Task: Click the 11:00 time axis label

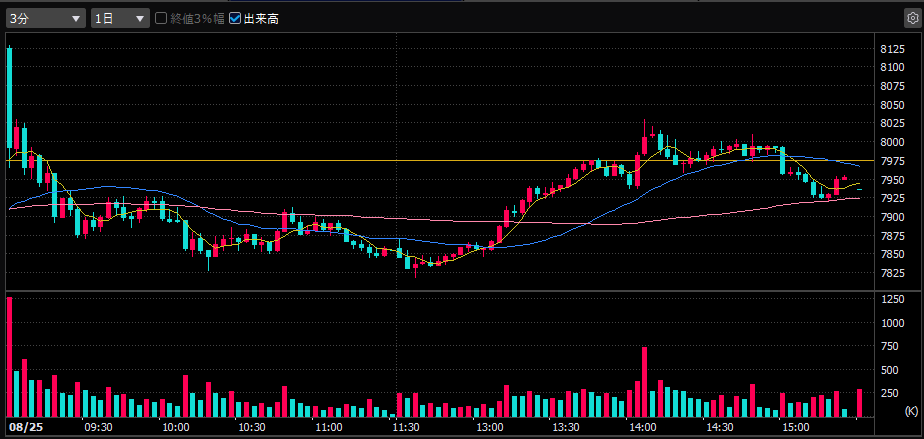Action: point(329,427)
